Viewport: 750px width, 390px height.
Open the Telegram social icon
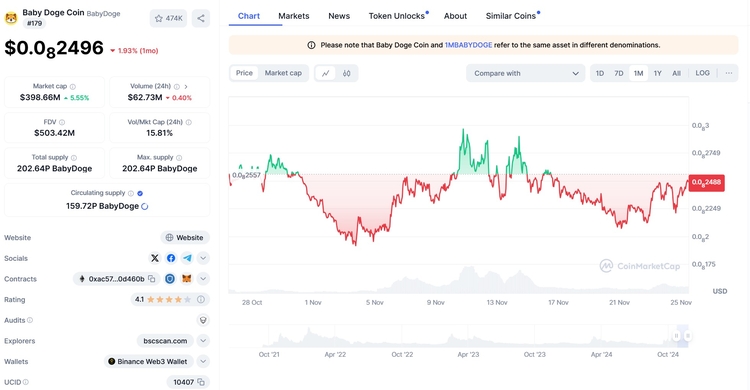(187, 258)
